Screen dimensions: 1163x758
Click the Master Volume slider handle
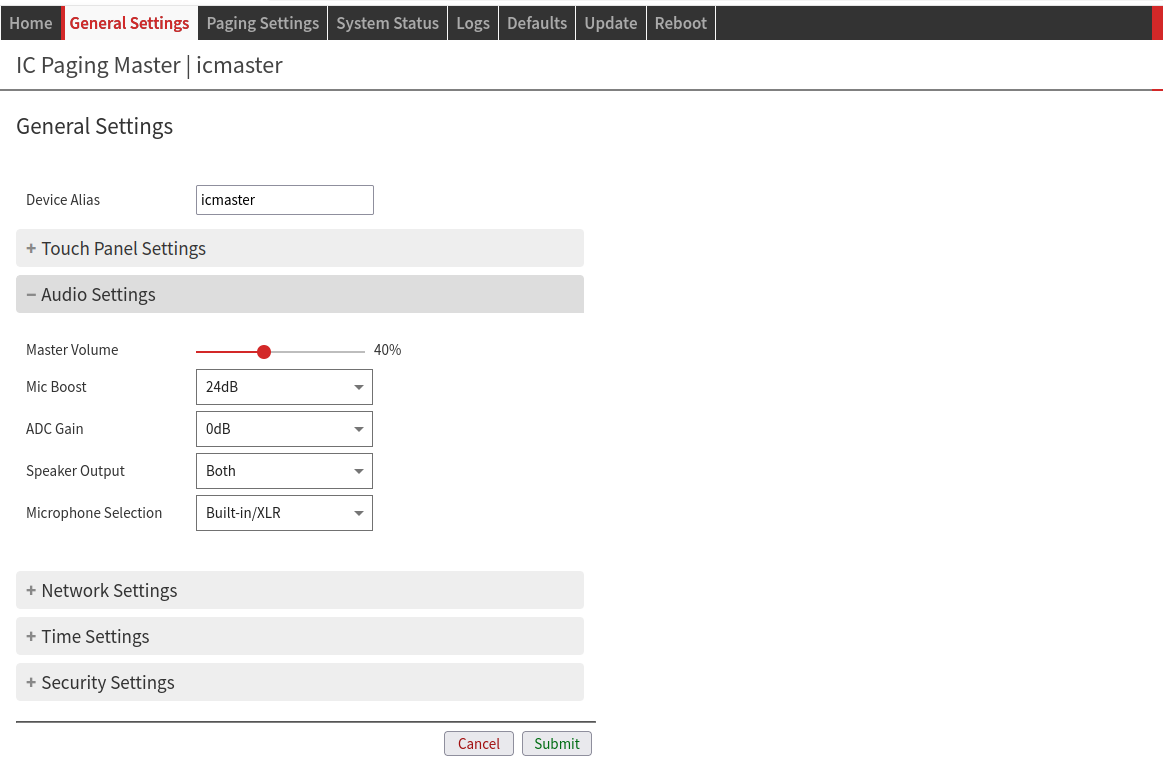pyautogui.click(x=264, y=352)
